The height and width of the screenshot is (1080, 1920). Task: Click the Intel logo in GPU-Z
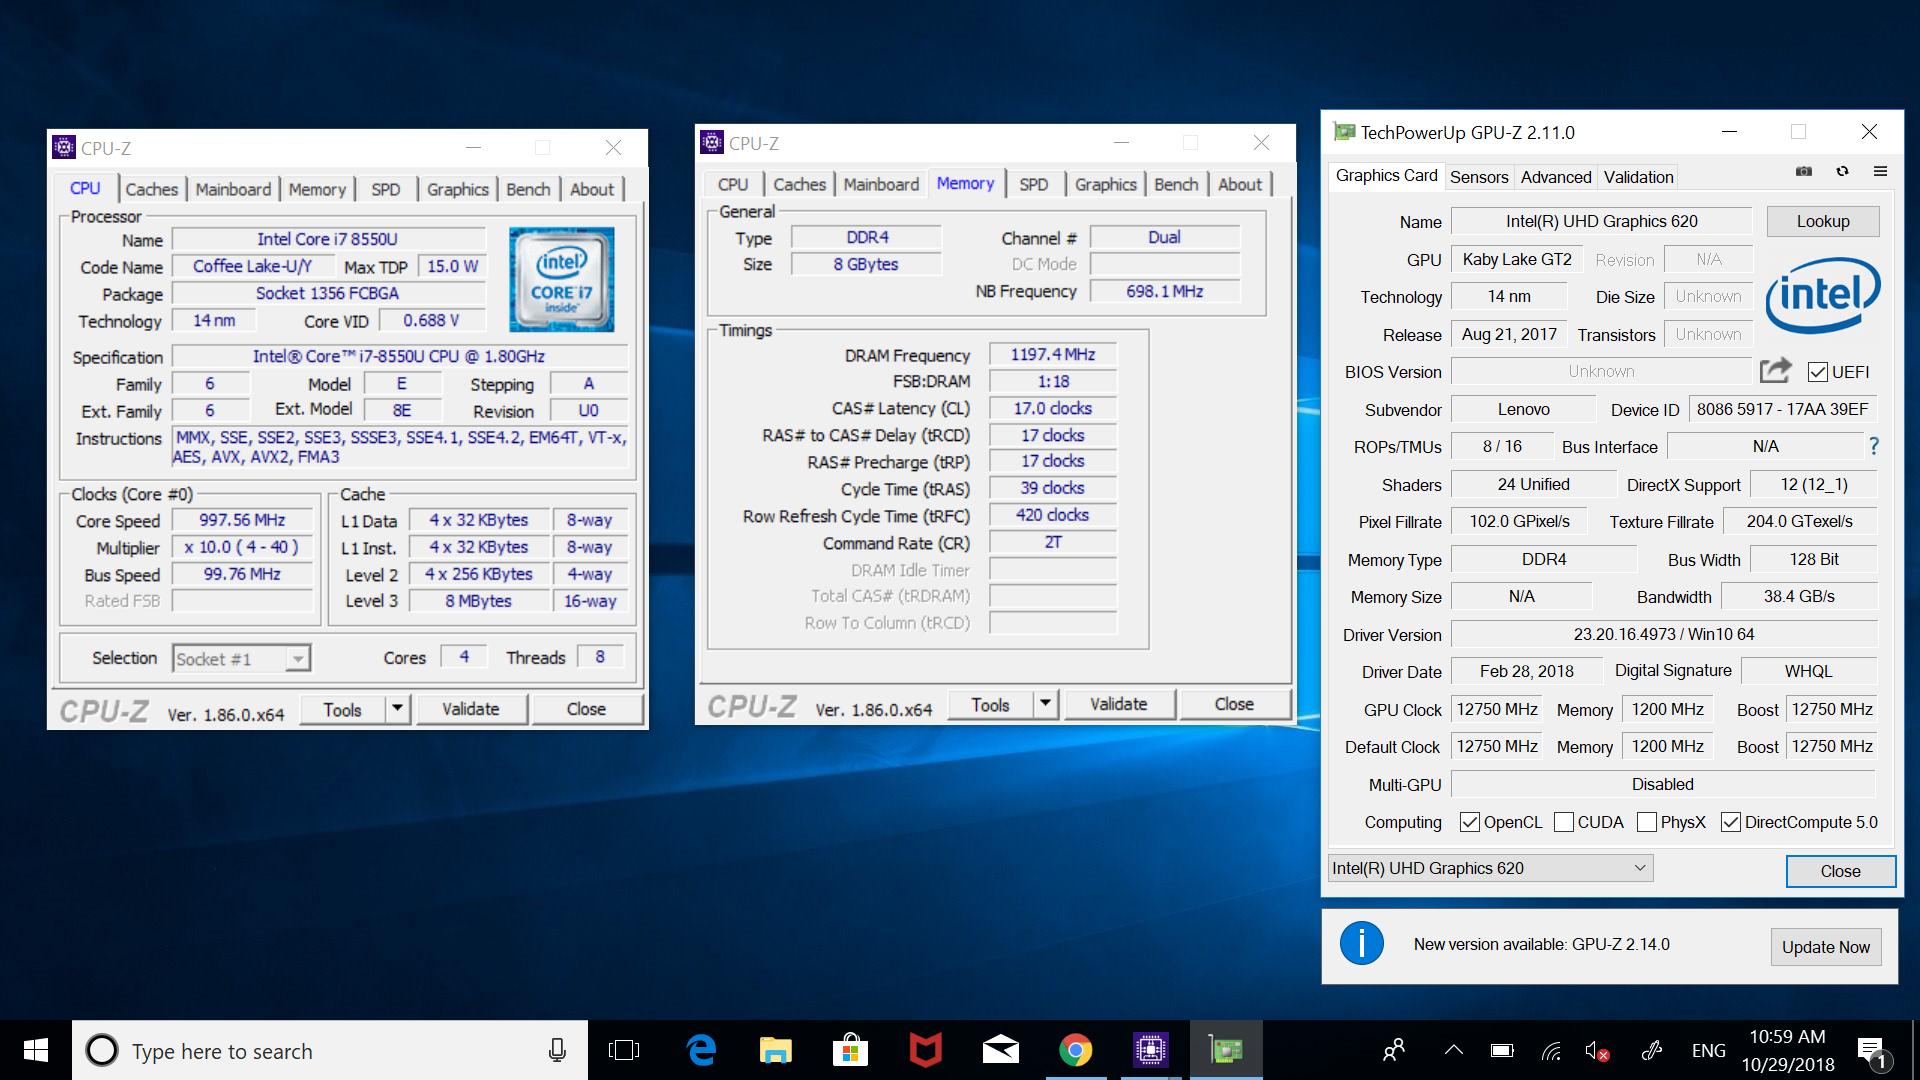[x=1822, y=295]
